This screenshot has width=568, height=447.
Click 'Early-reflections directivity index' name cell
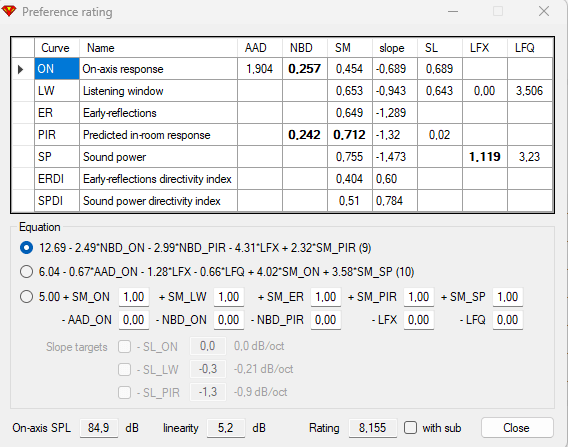(x=158, y=179)
